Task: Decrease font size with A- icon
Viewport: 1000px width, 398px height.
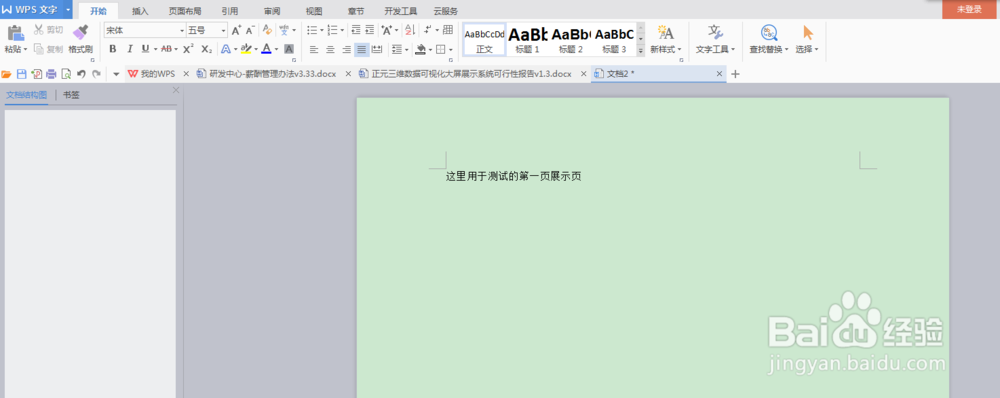Action: tap(251, 30)
